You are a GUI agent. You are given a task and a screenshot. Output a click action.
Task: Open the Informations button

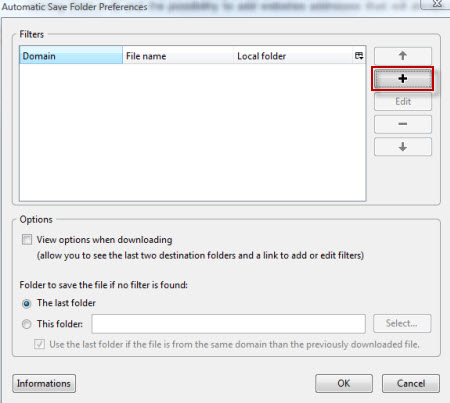pos(44,383)
